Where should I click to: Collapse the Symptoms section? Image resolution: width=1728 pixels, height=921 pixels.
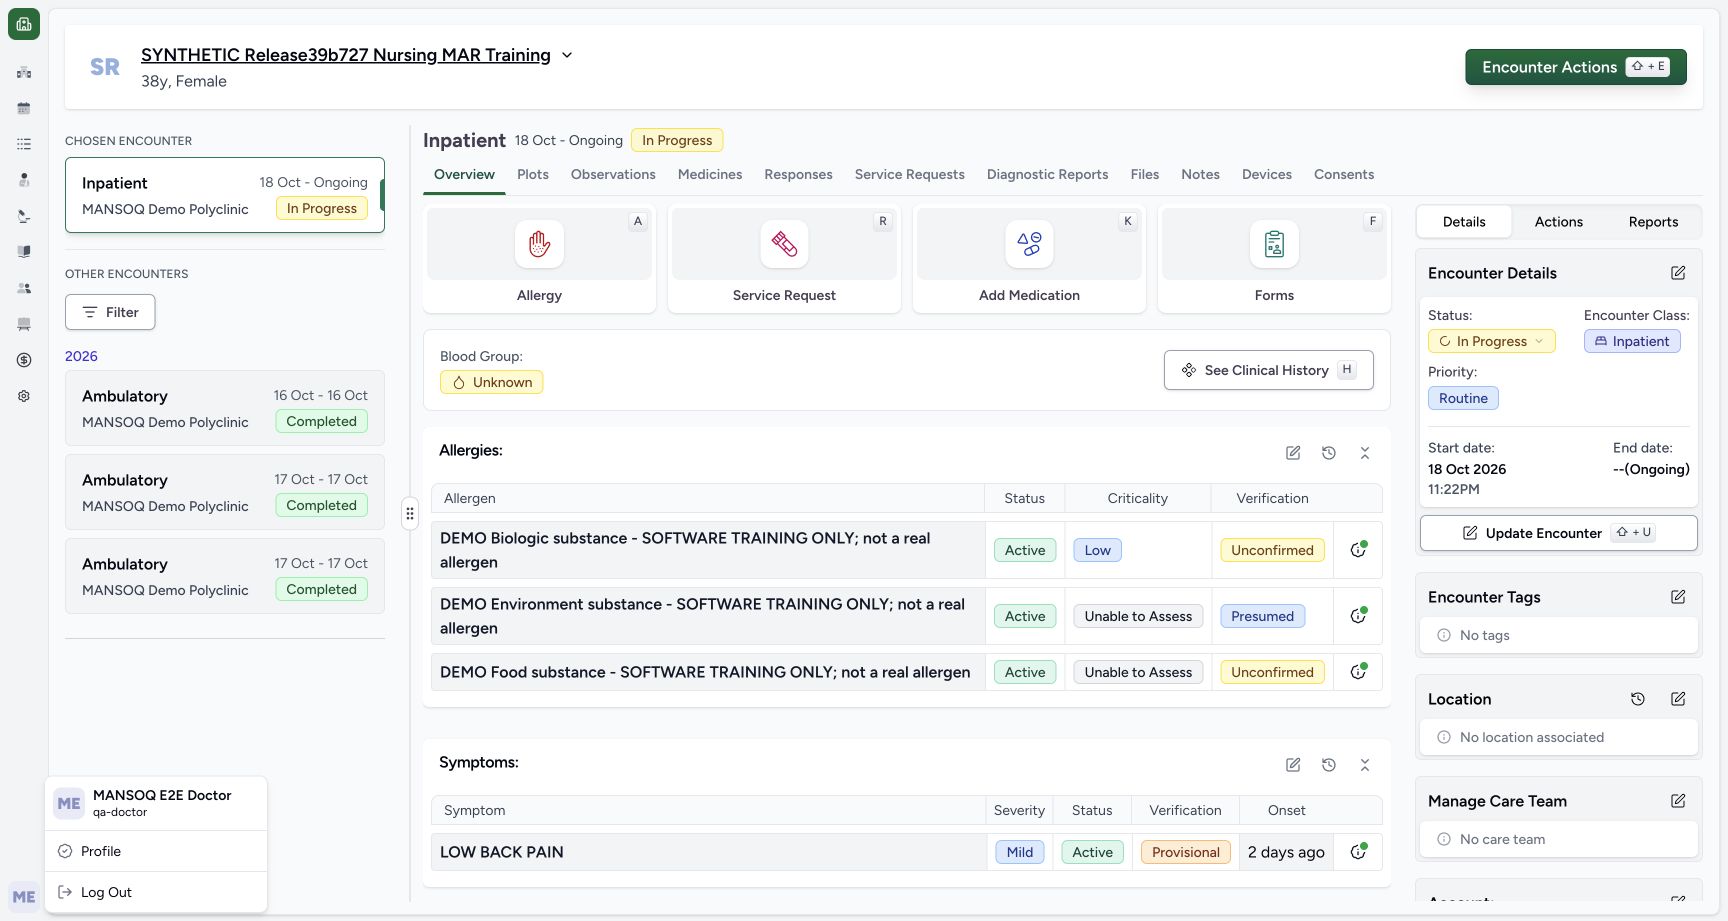pyautogui.click(x=1365, y=765)
